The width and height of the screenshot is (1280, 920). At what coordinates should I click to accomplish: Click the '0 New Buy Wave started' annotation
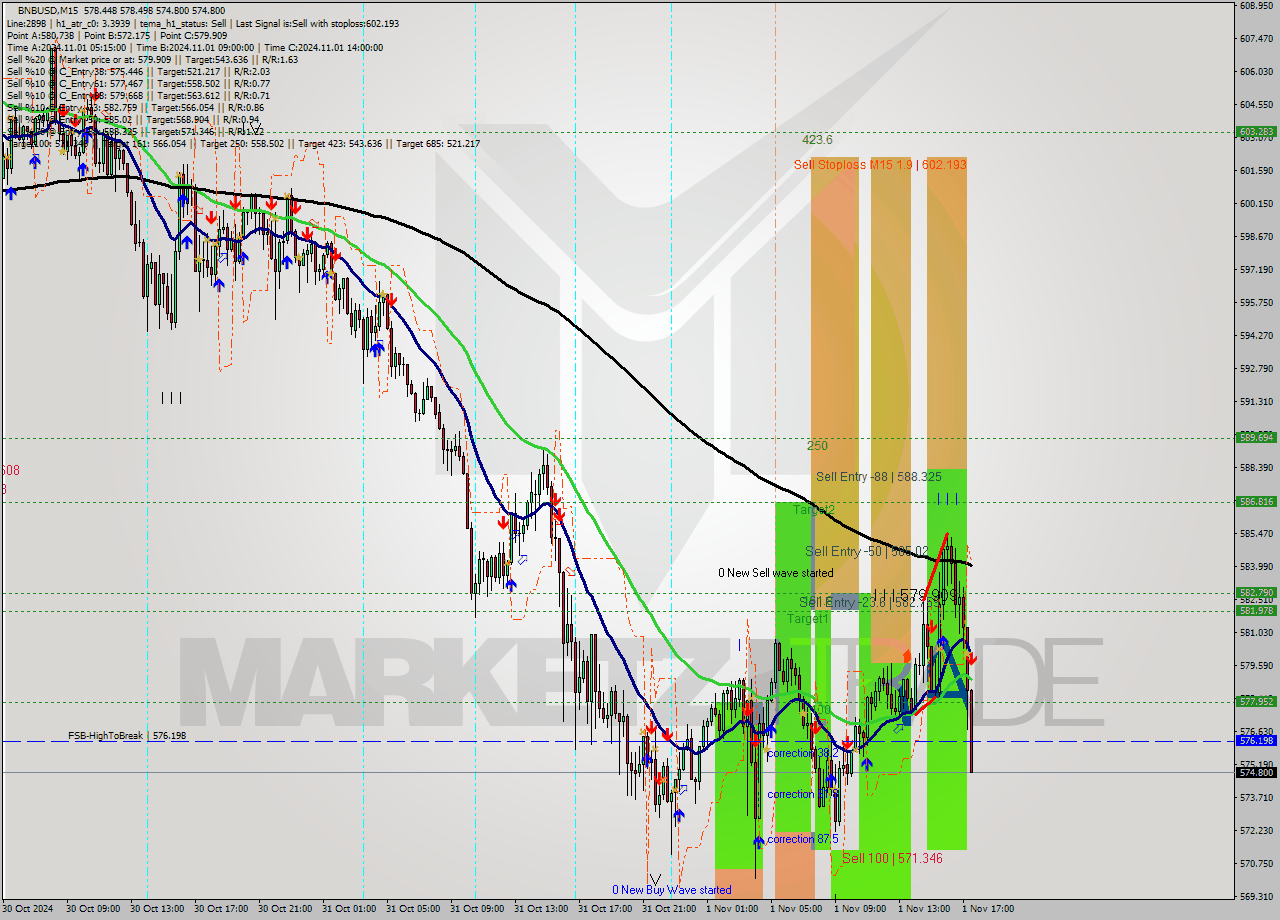pos(672,889)
